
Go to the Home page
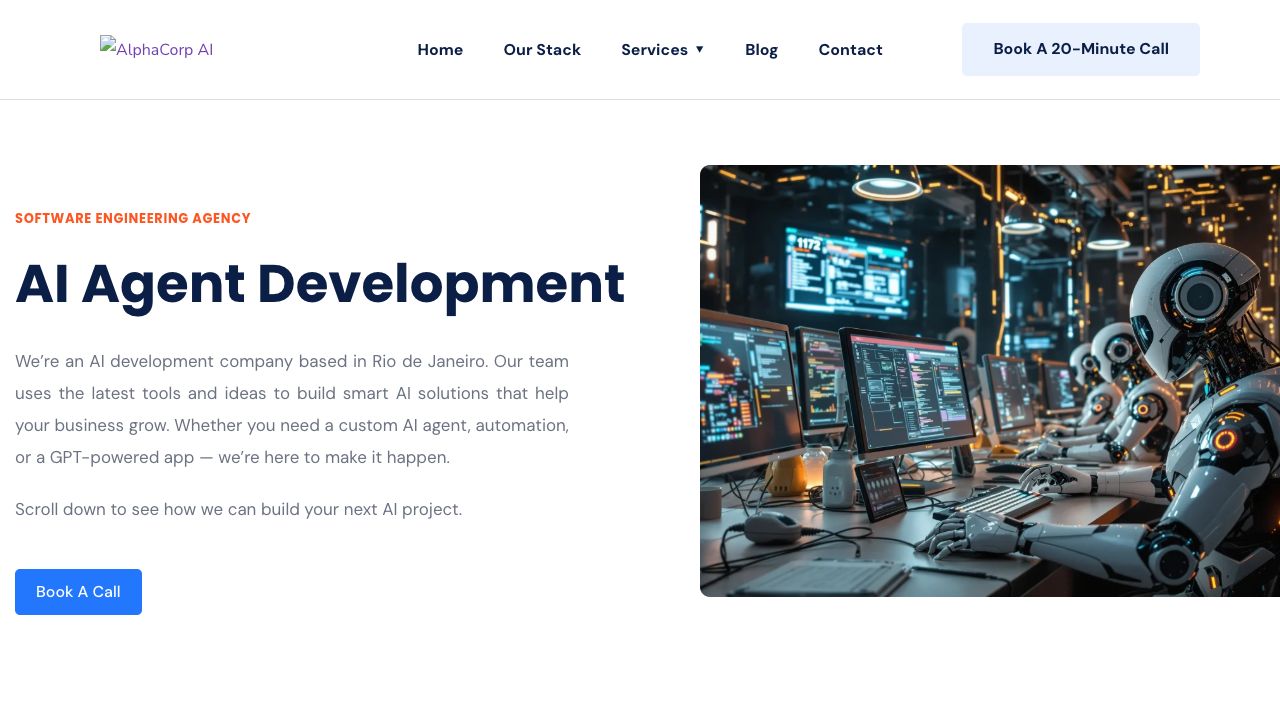(440, 50)
